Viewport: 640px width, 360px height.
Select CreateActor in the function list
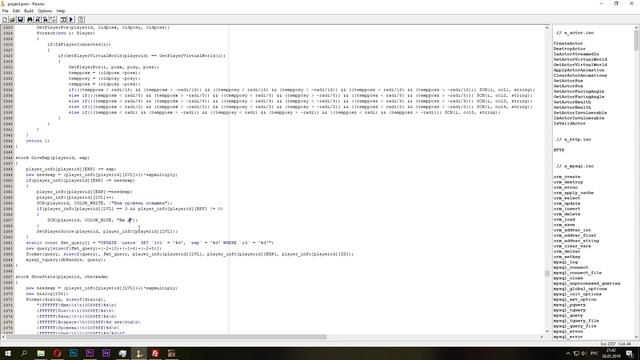coord(568,43)
